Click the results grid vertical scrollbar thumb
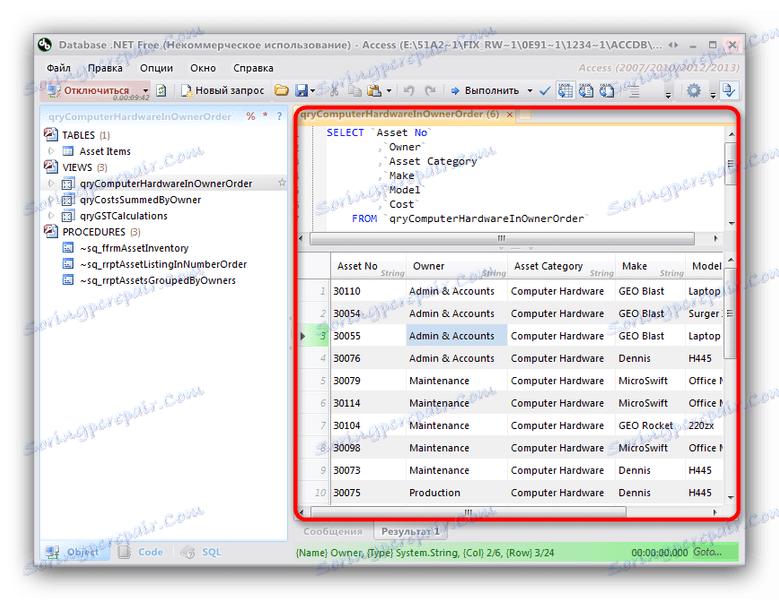Image resolution: width=779 pixels, height=600 pixels. (730, 313)
